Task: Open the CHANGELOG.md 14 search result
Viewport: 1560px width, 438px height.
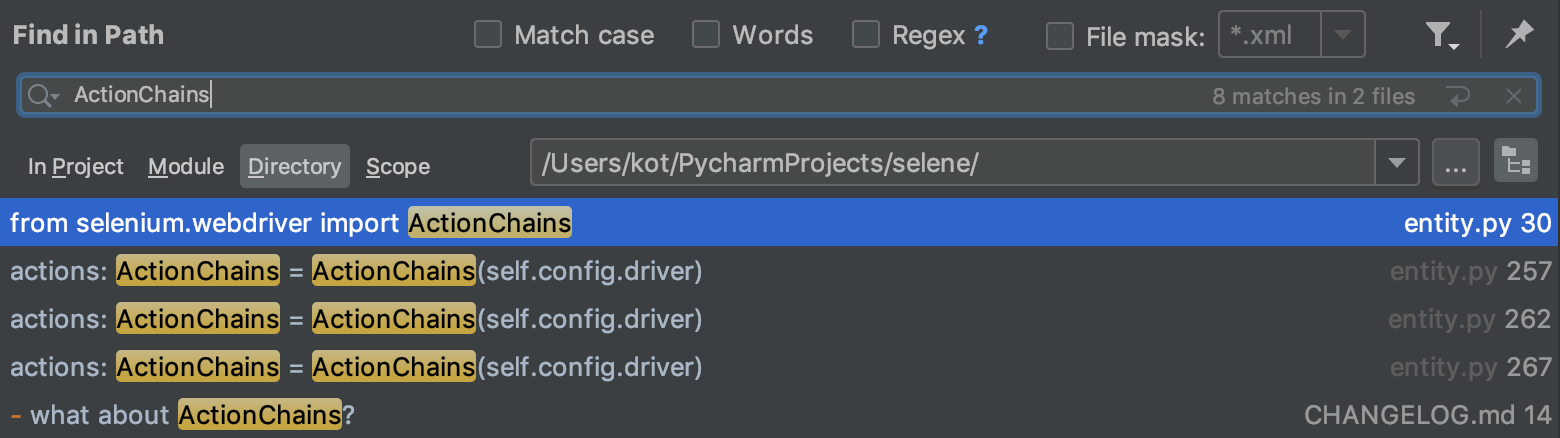Action: click(x=780, y=415)
